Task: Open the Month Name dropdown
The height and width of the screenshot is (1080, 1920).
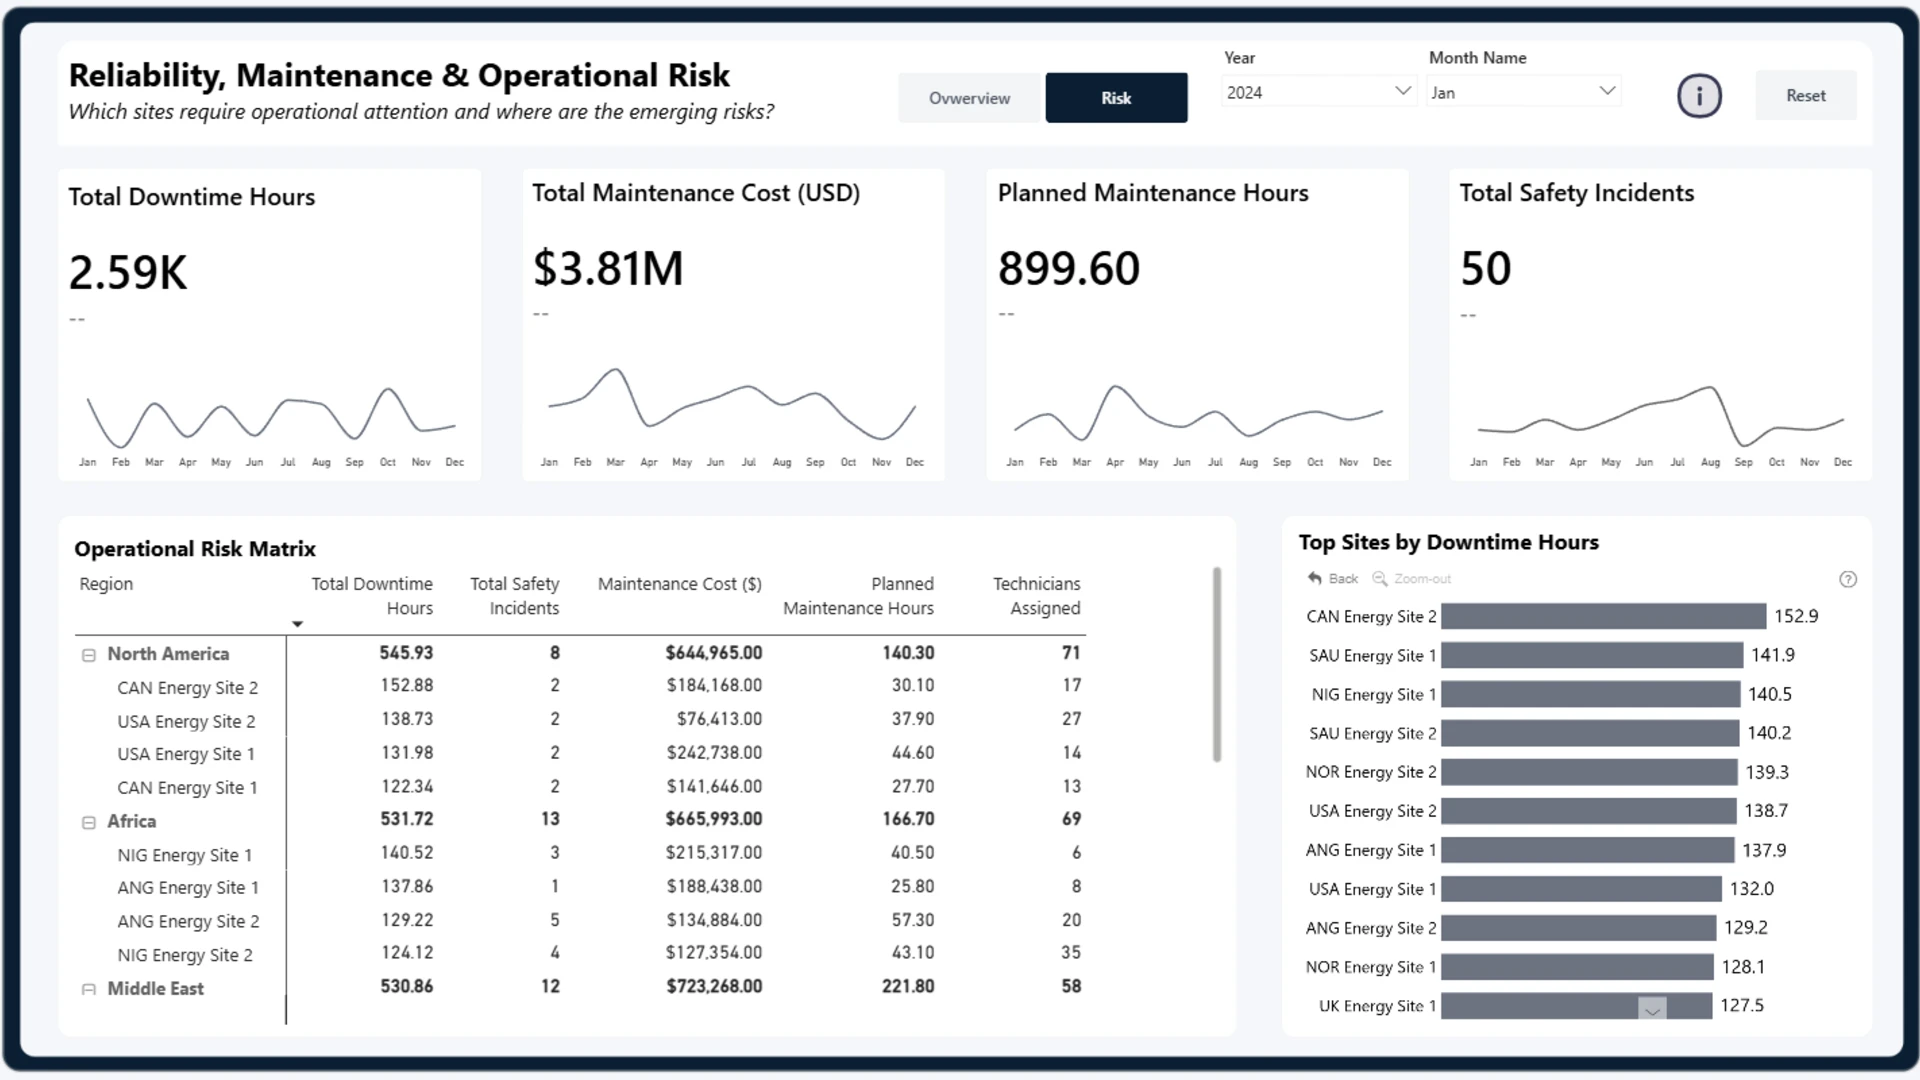Action: [x=1523, y=92]
